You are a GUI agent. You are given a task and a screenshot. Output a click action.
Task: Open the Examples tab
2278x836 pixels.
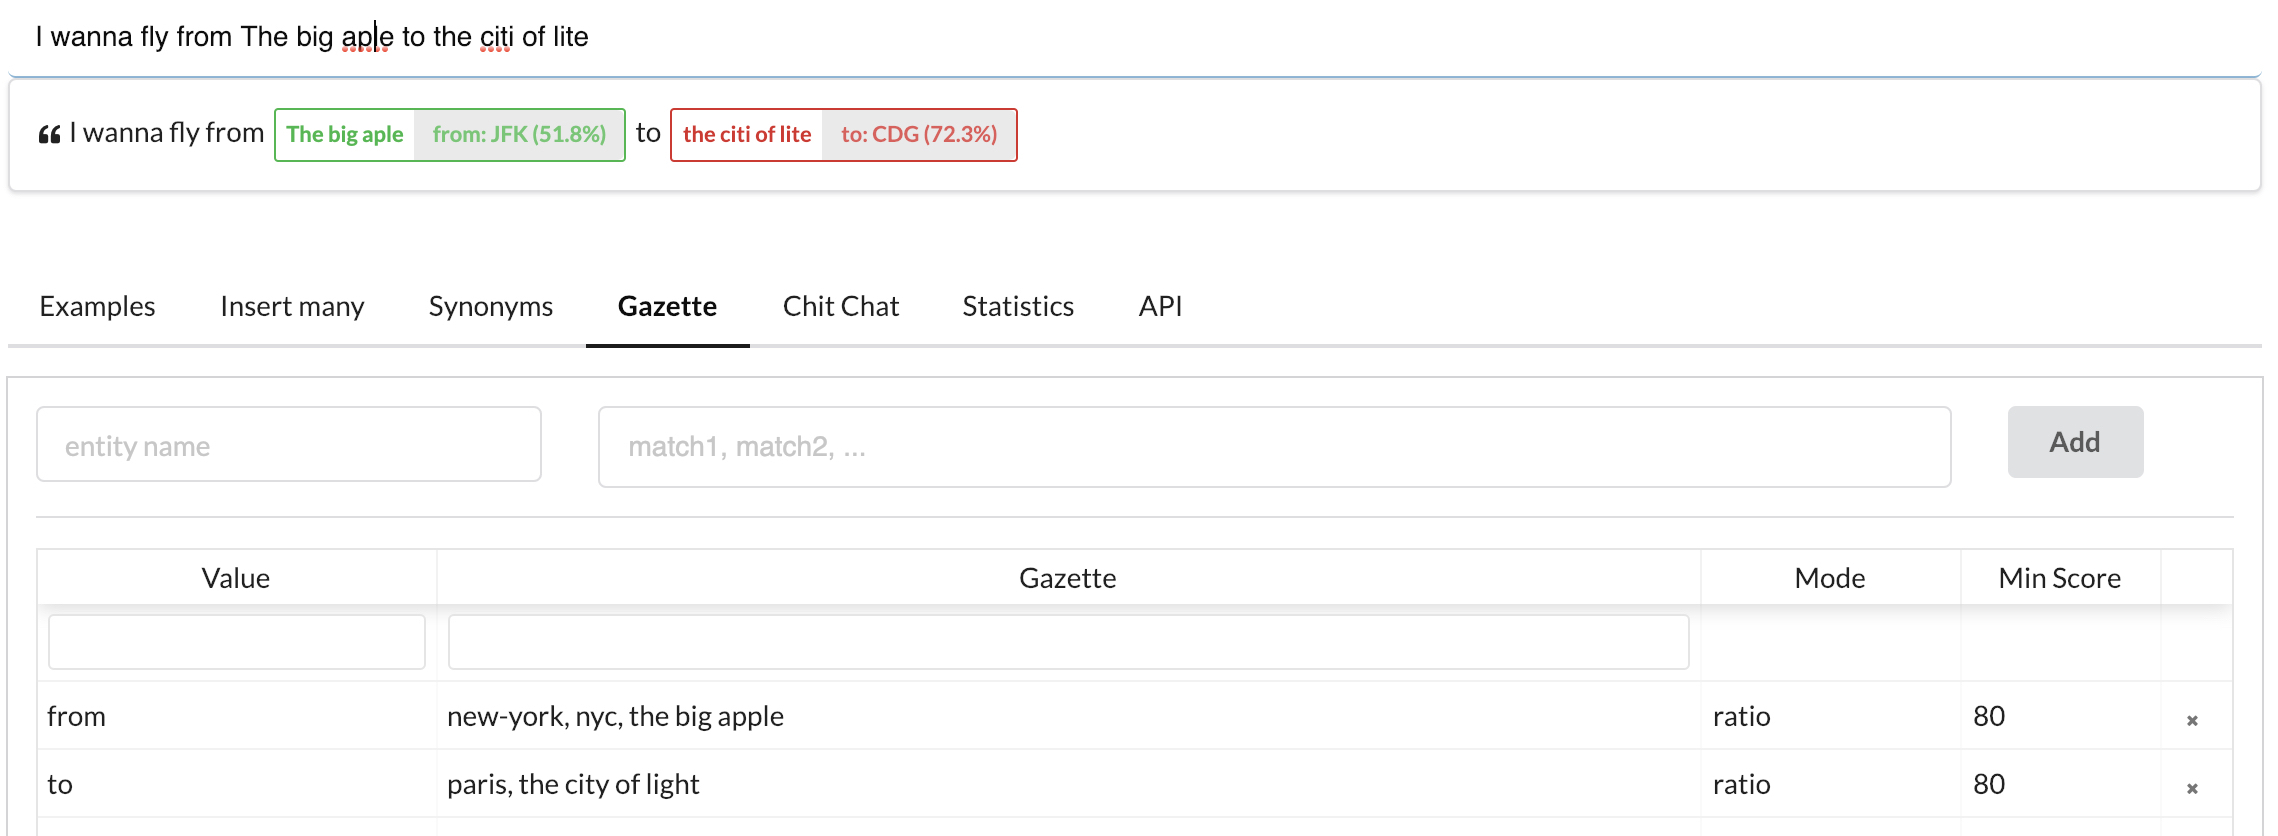(97, 306)
